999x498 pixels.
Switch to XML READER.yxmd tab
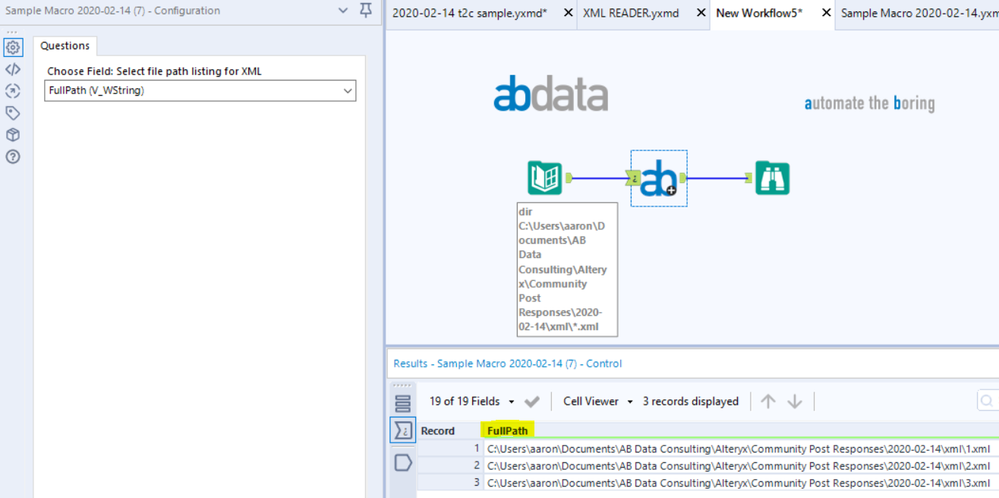(631, 13)
